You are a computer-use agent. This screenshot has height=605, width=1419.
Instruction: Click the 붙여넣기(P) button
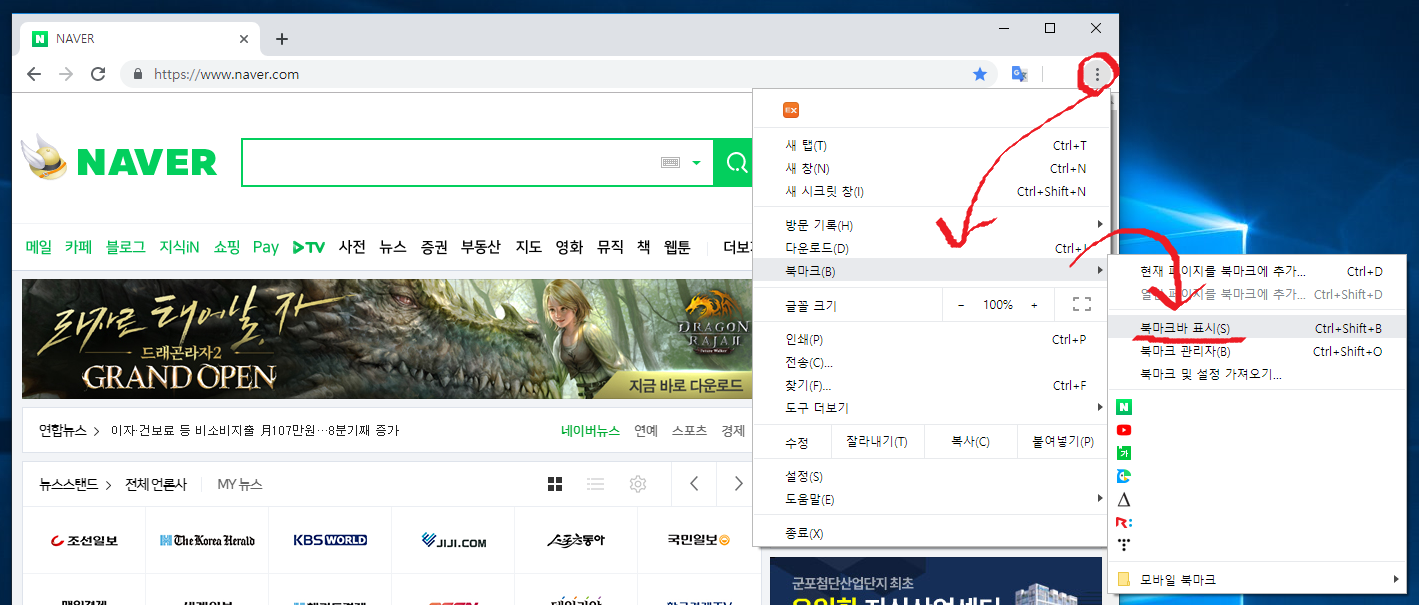[1063, 442]
